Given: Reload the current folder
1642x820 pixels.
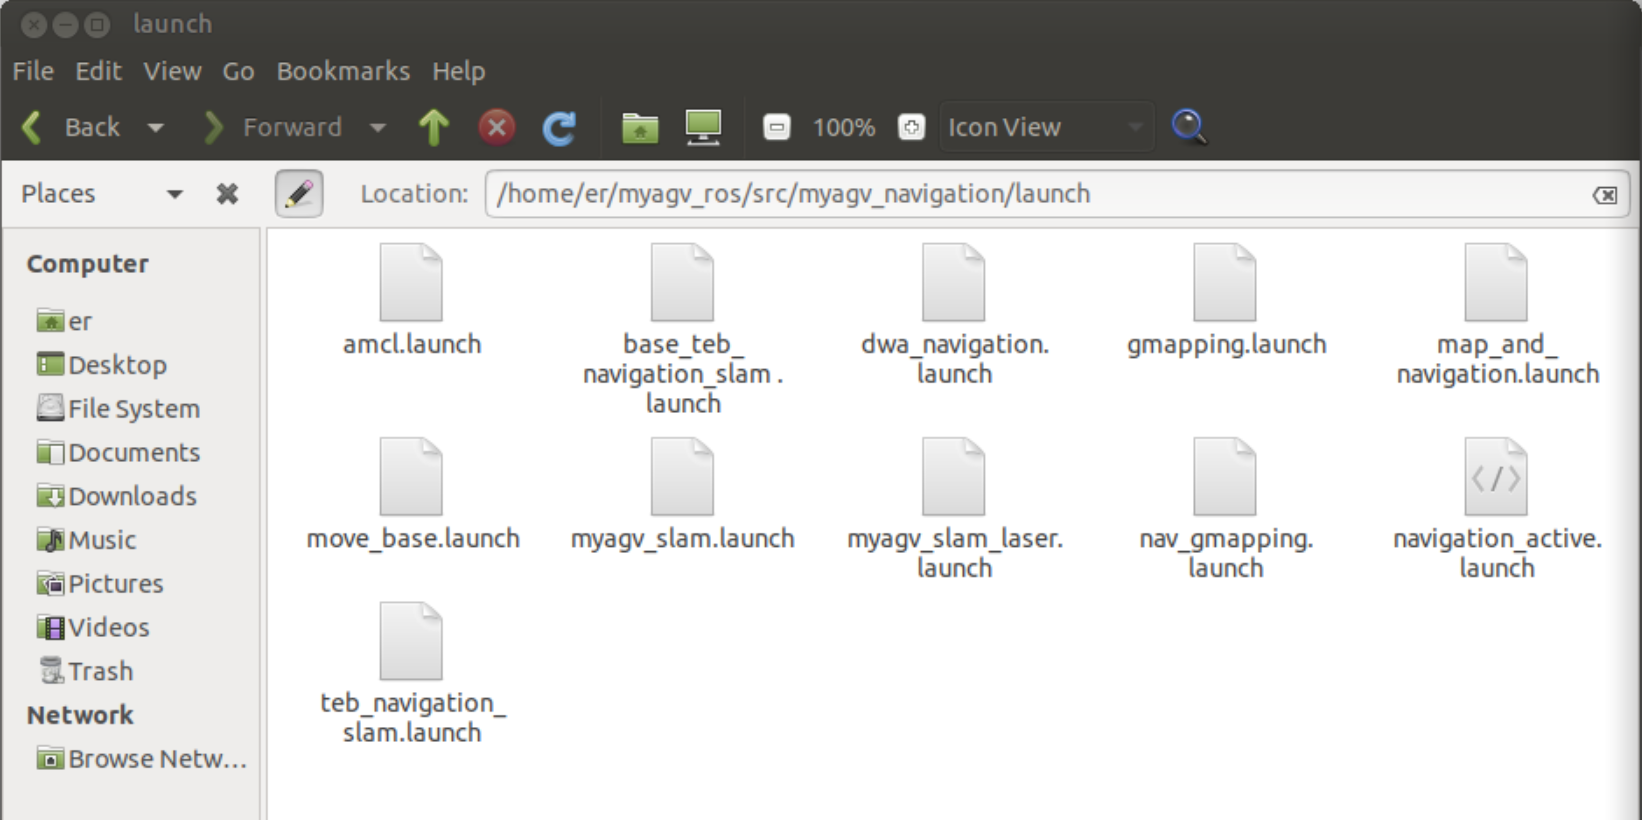Looking at the screenshot, I should pos(559,128).
